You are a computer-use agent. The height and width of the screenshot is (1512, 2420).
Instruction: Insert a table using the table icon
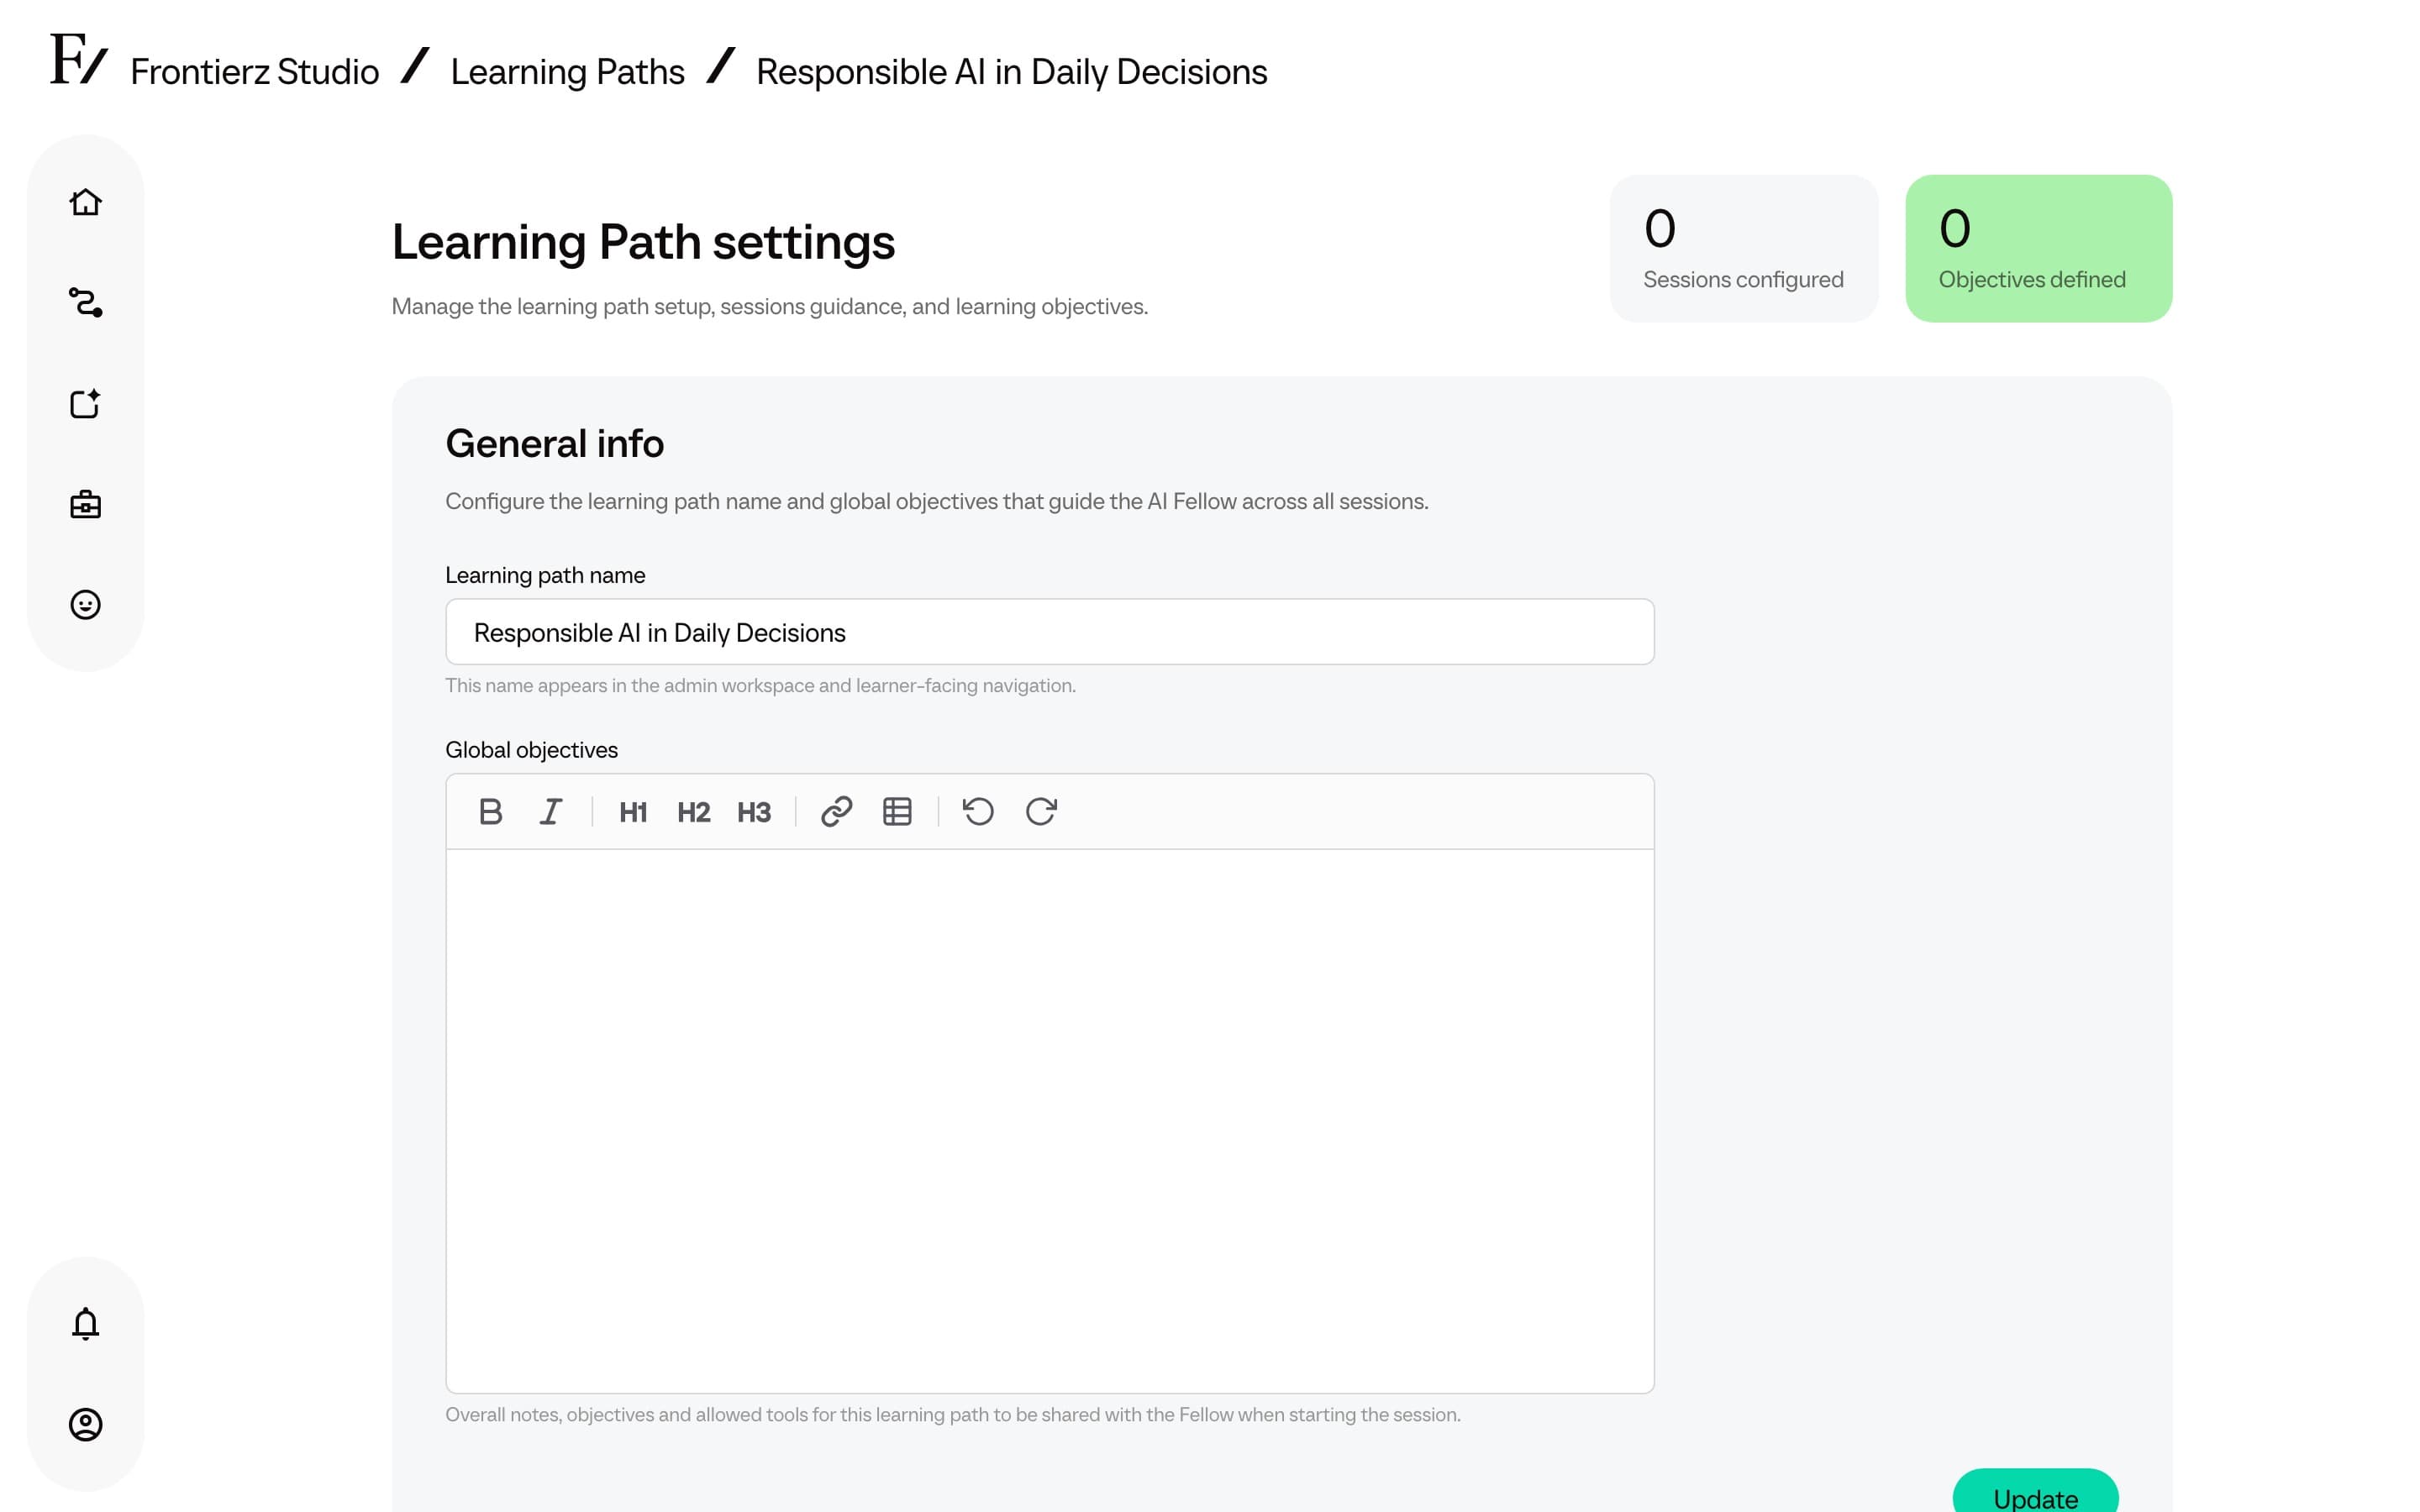[x=897, y=811]
